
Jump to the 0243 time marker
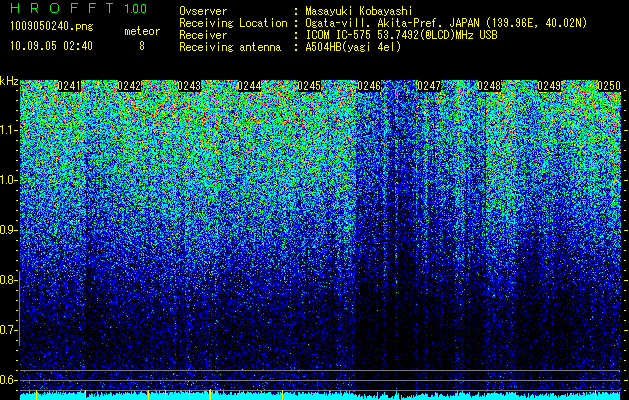[x=189, y=86]
